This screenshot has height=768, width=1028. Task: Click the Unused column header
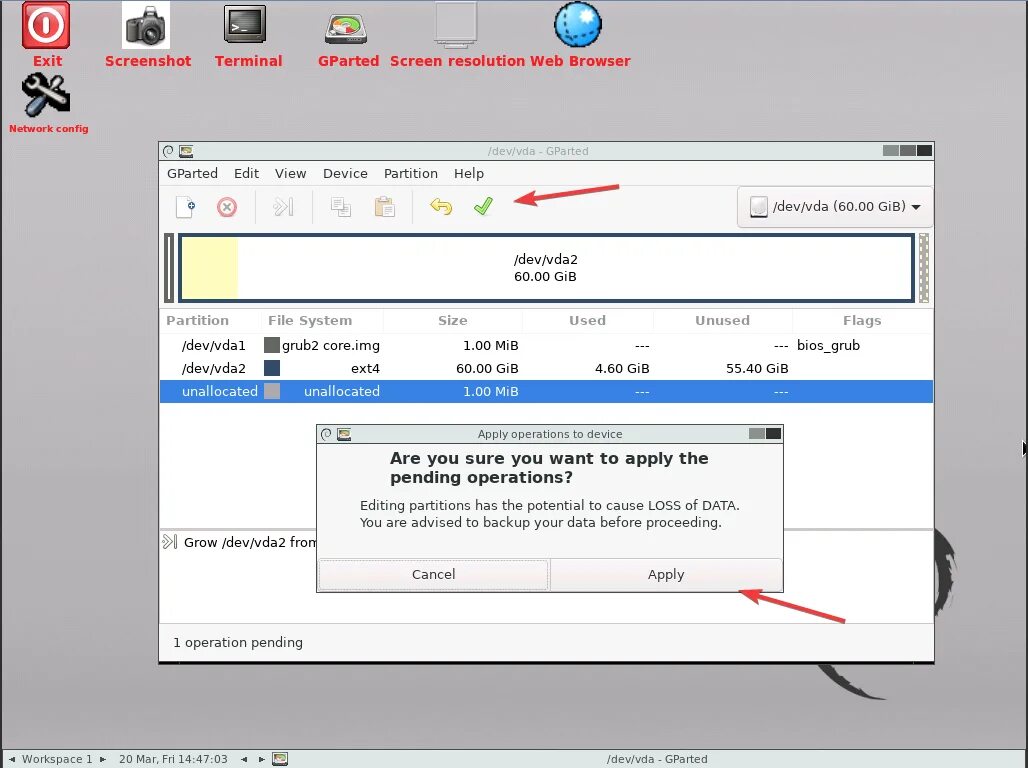point(722,321)
